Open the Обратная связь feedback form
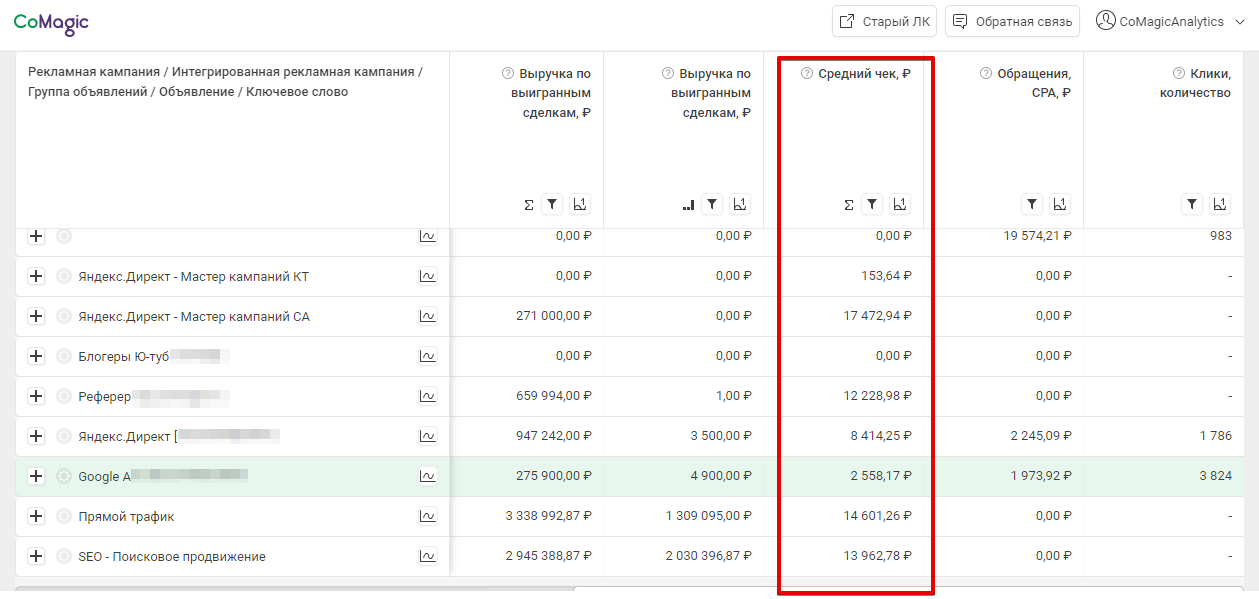Image resolution: width=1259 pixels, height=599 pixels. 1012,22
